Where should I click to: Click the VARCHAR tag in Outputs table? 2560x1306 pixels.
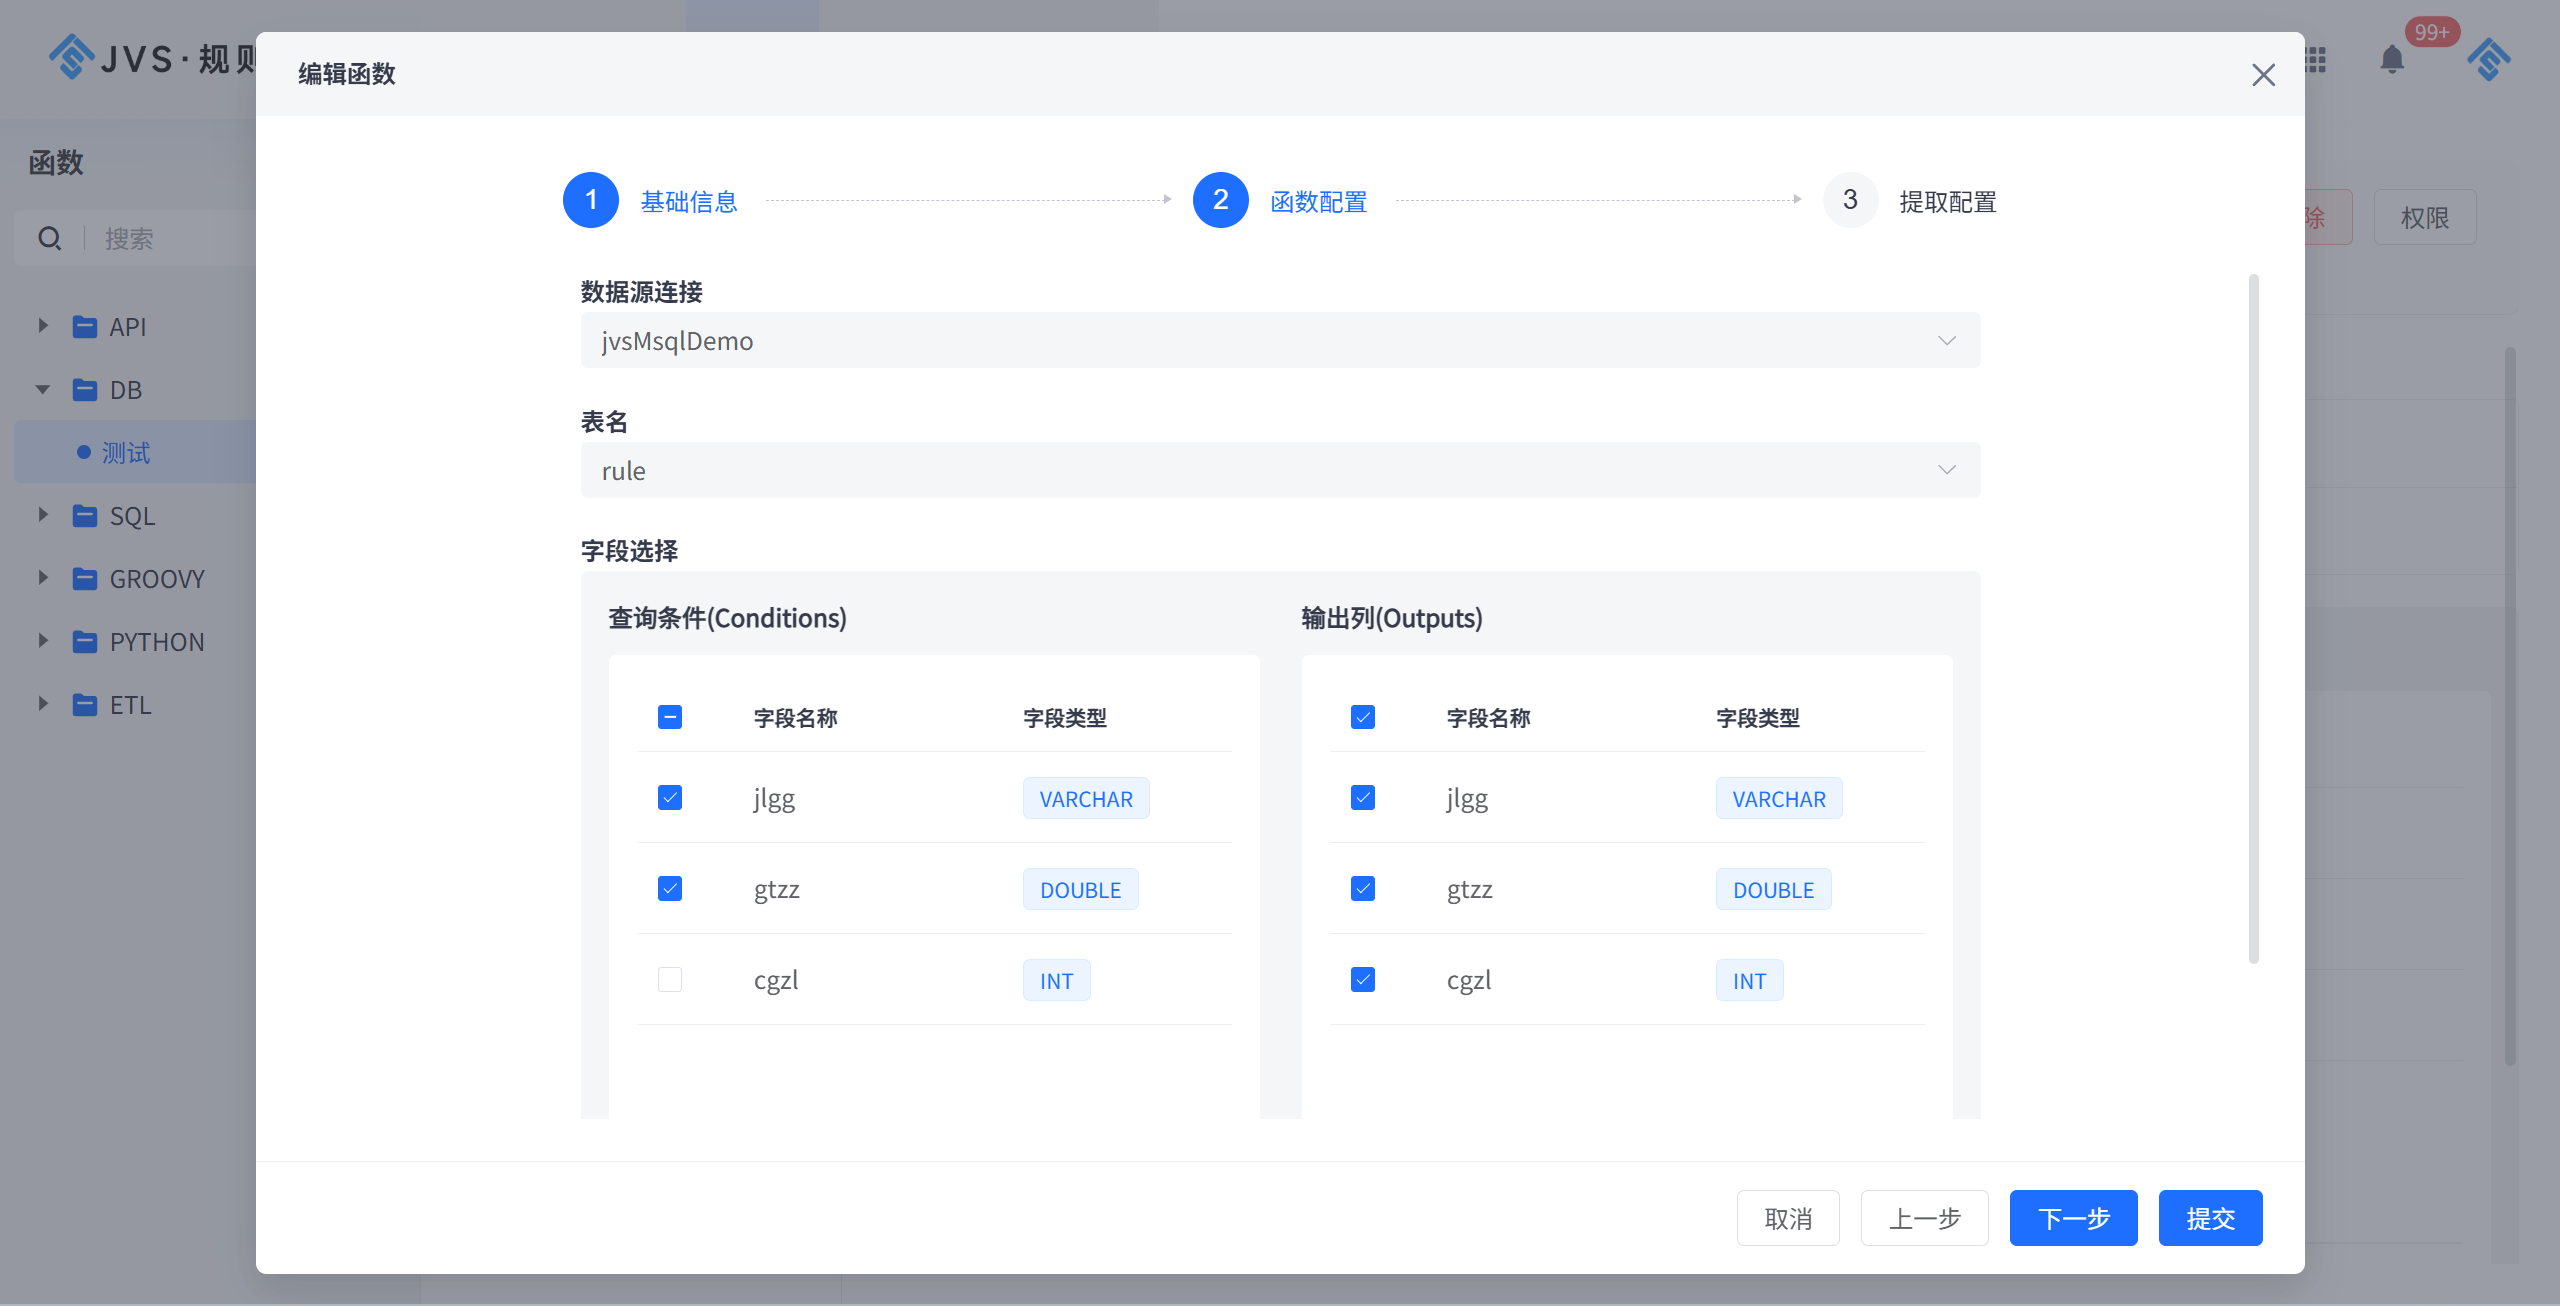point(1779,798)
